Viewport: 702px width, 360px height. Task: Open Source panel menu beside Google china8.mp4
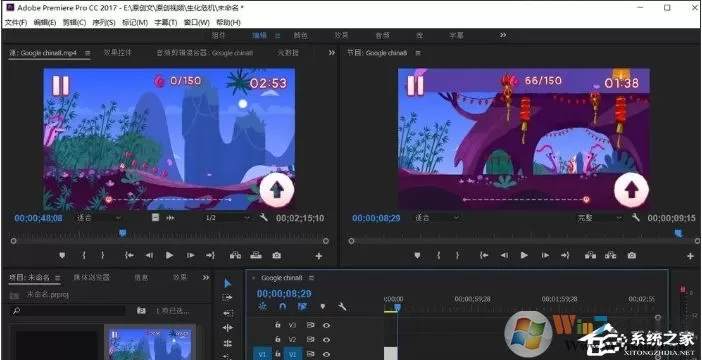(88, 53)
